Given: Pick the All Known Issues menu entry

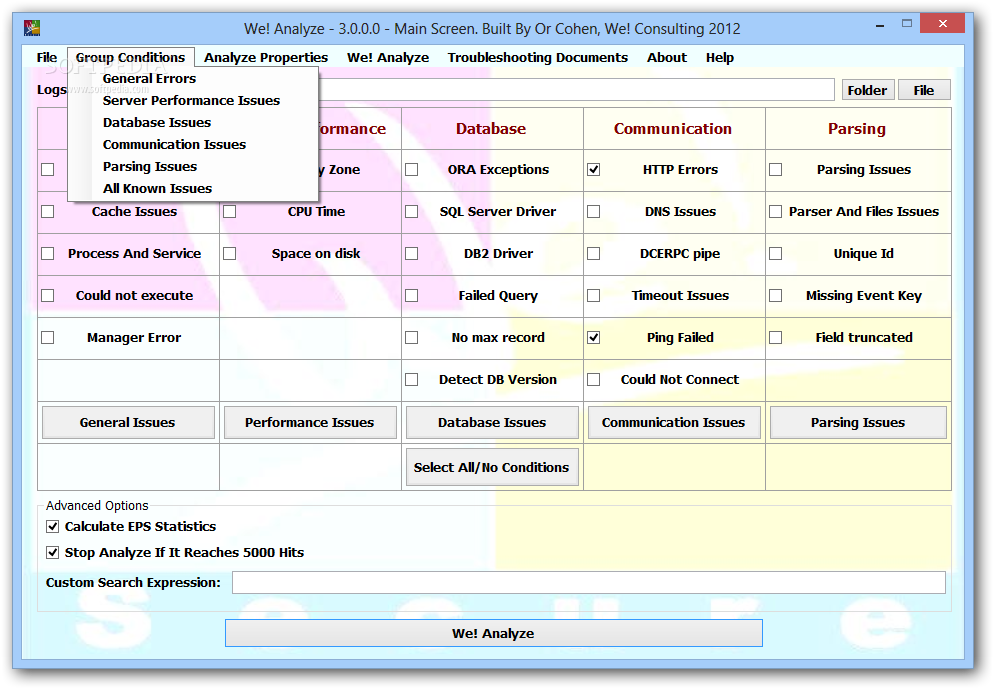Looking at the screenshot, I should pyautogui.click(x=193, y=188).
